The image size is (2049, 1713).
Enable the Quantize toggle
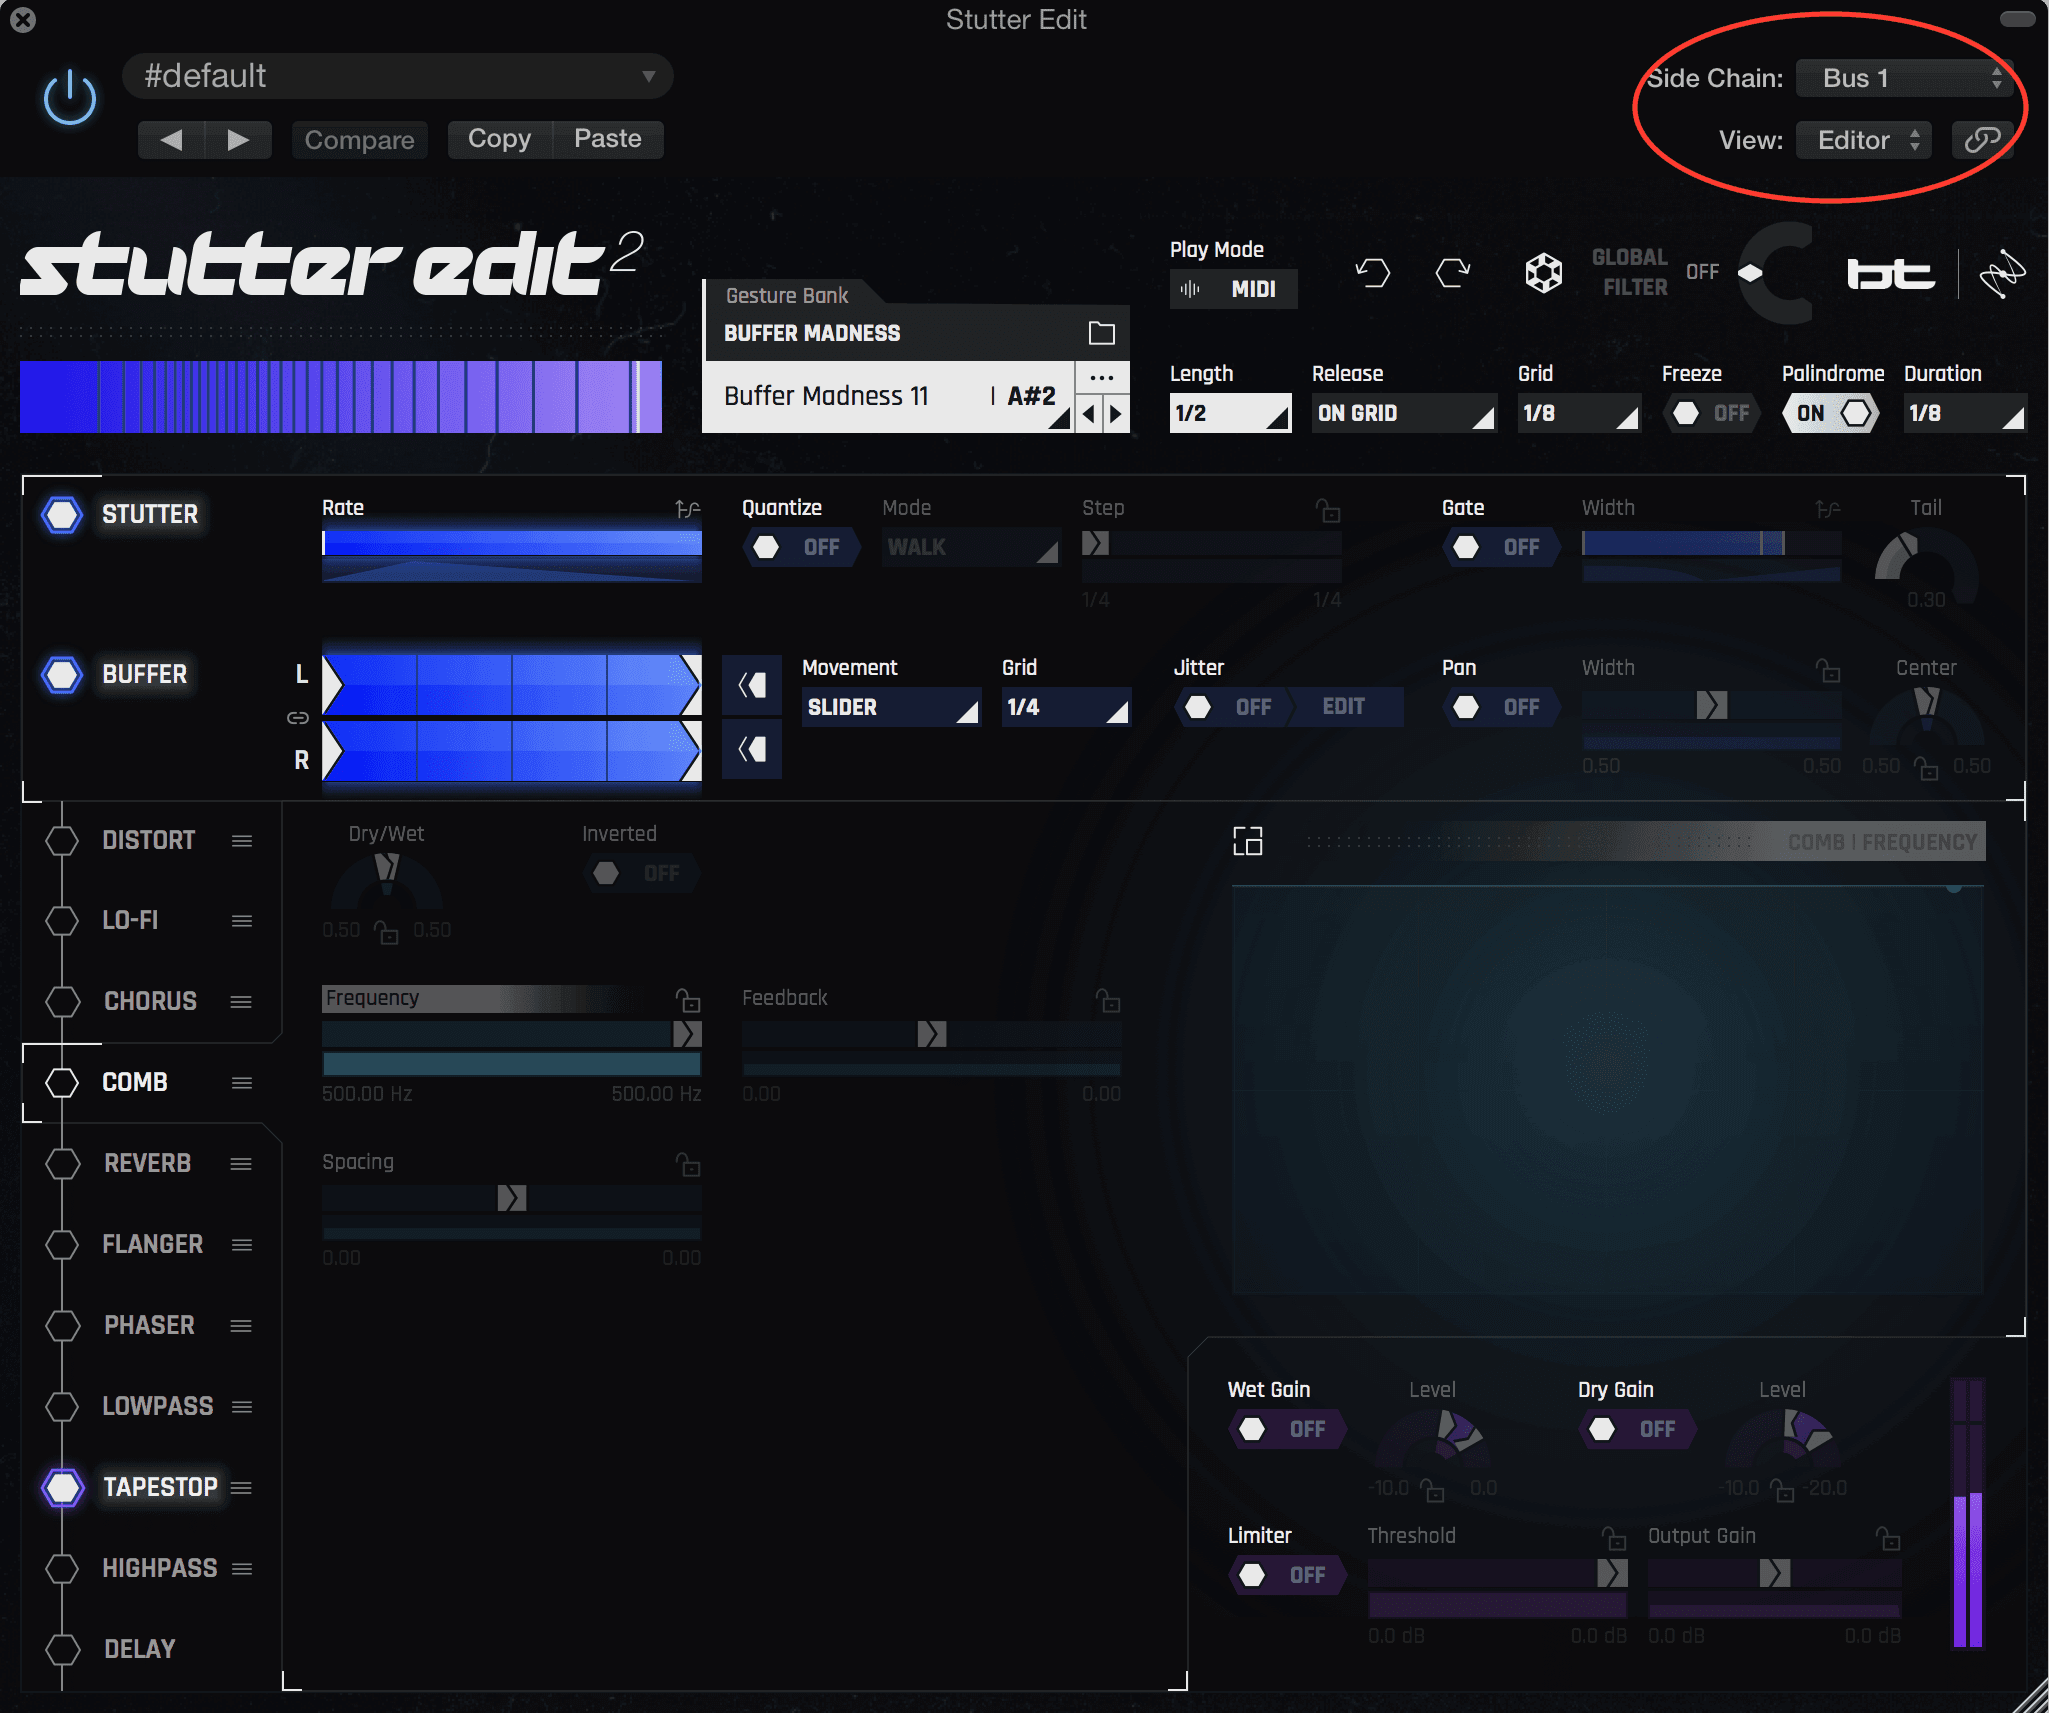point(801,547)
